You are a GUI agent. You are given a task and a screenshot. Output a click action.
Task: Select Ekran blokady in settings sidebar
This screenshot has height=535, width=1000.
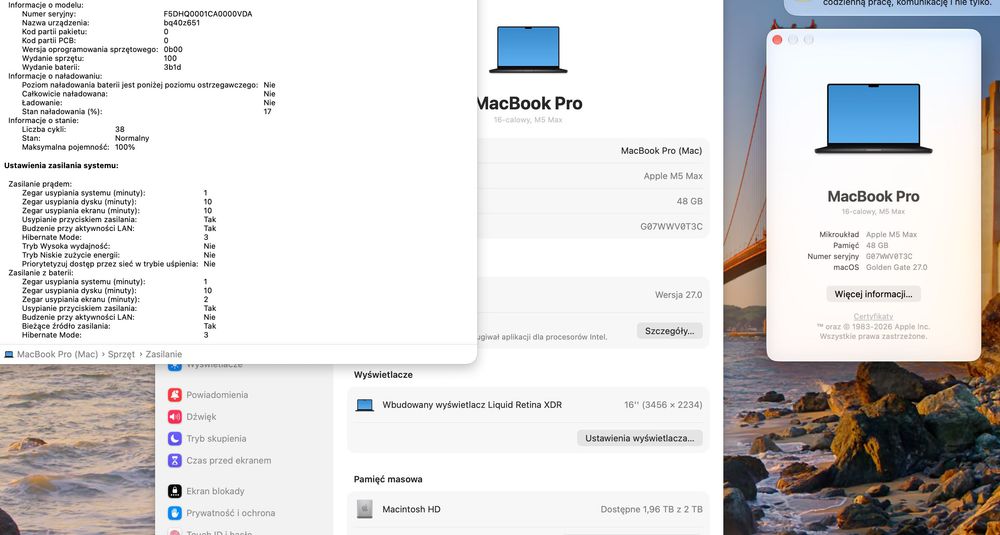click(x=215, y=491)
